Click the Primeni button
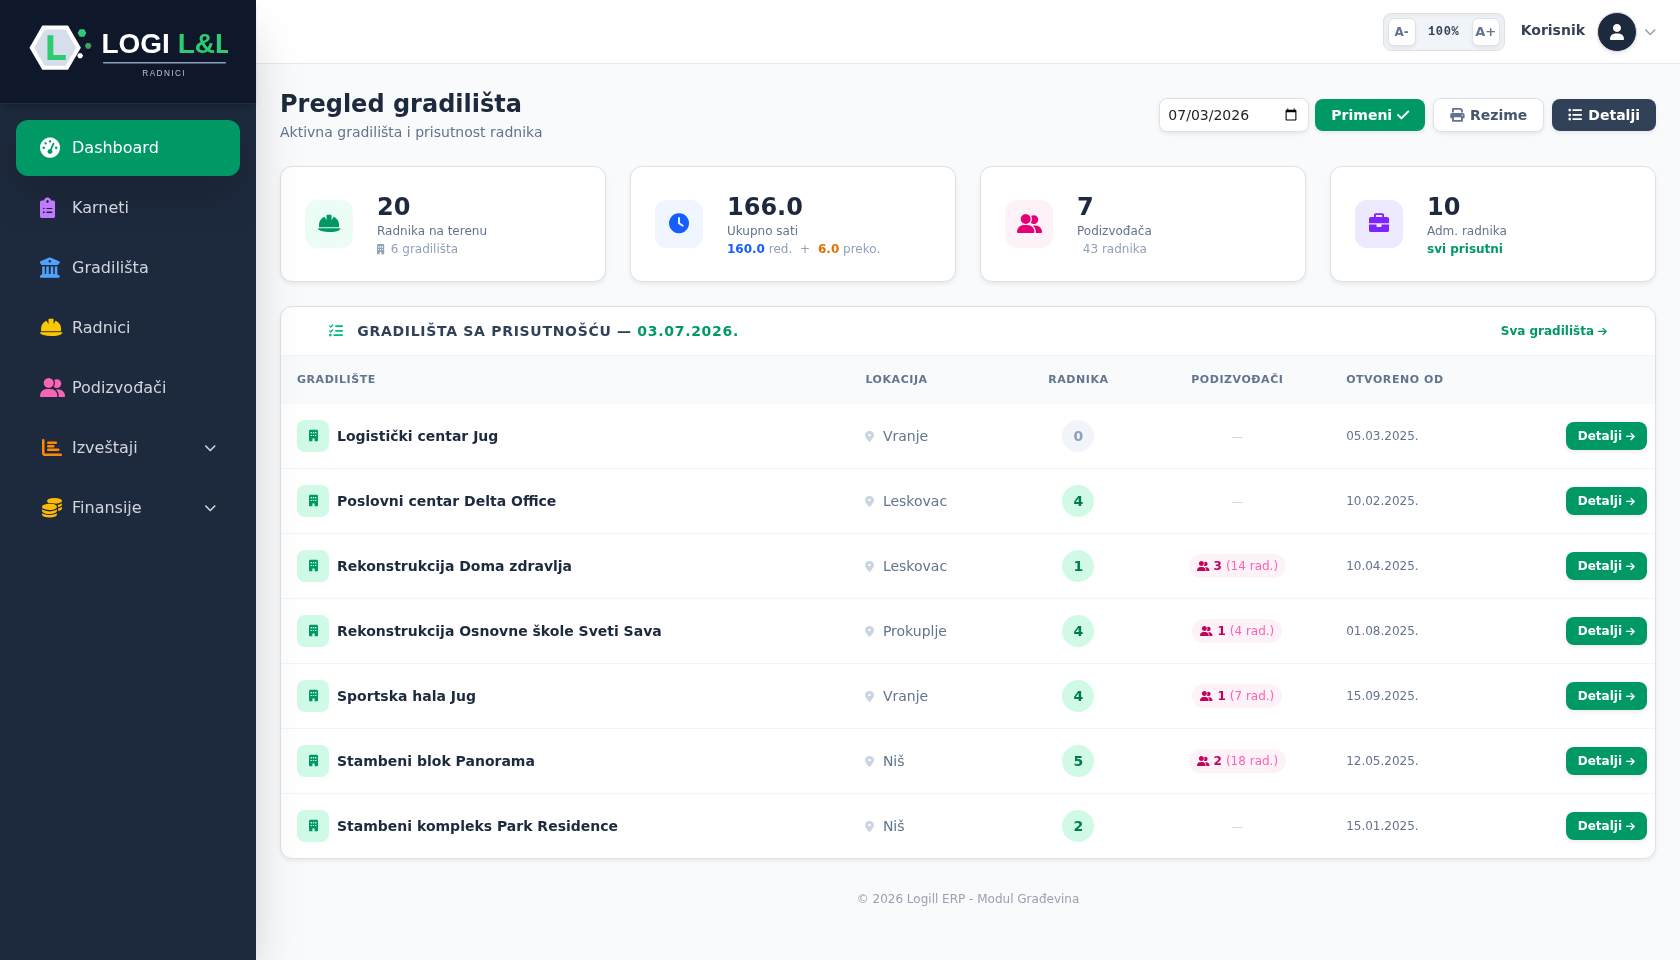The image size is (1680, 960). click(x=1370, y=115)
